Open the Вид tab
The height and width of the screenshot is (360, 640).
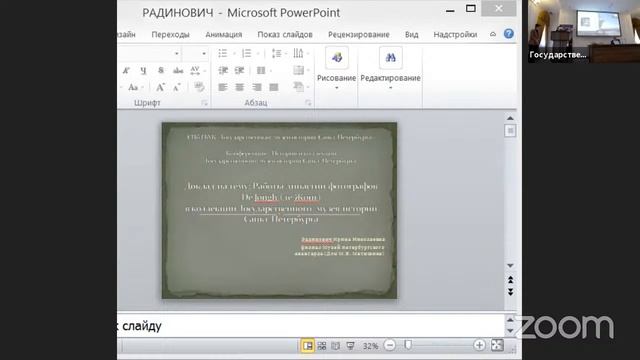[411, 35]
